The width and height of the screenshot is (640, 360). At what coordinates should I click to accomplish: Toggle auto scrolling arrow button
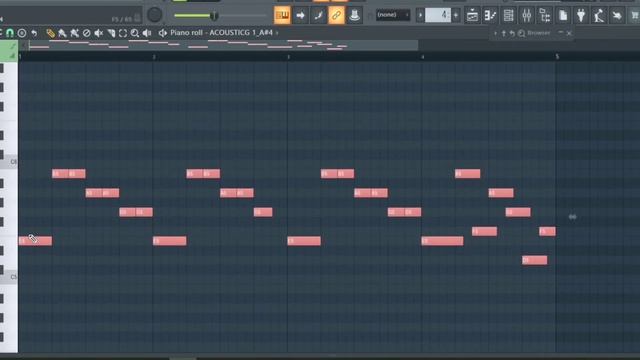coord(300,16)
